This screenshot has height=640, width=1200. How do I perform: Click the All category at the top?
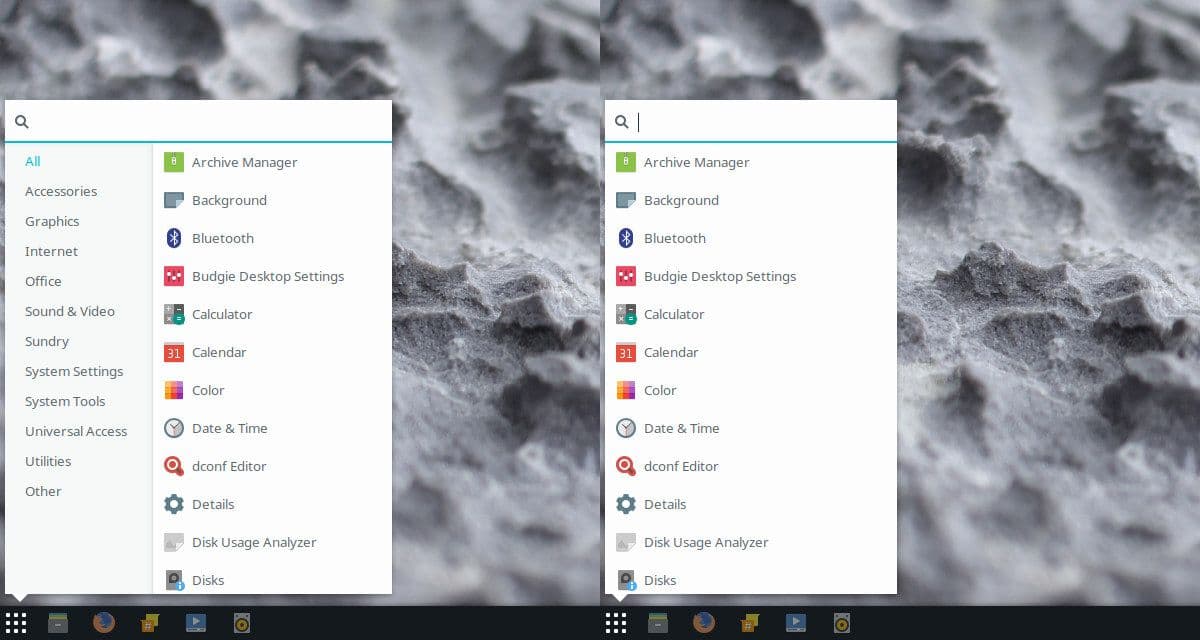[x=33, y=161]
